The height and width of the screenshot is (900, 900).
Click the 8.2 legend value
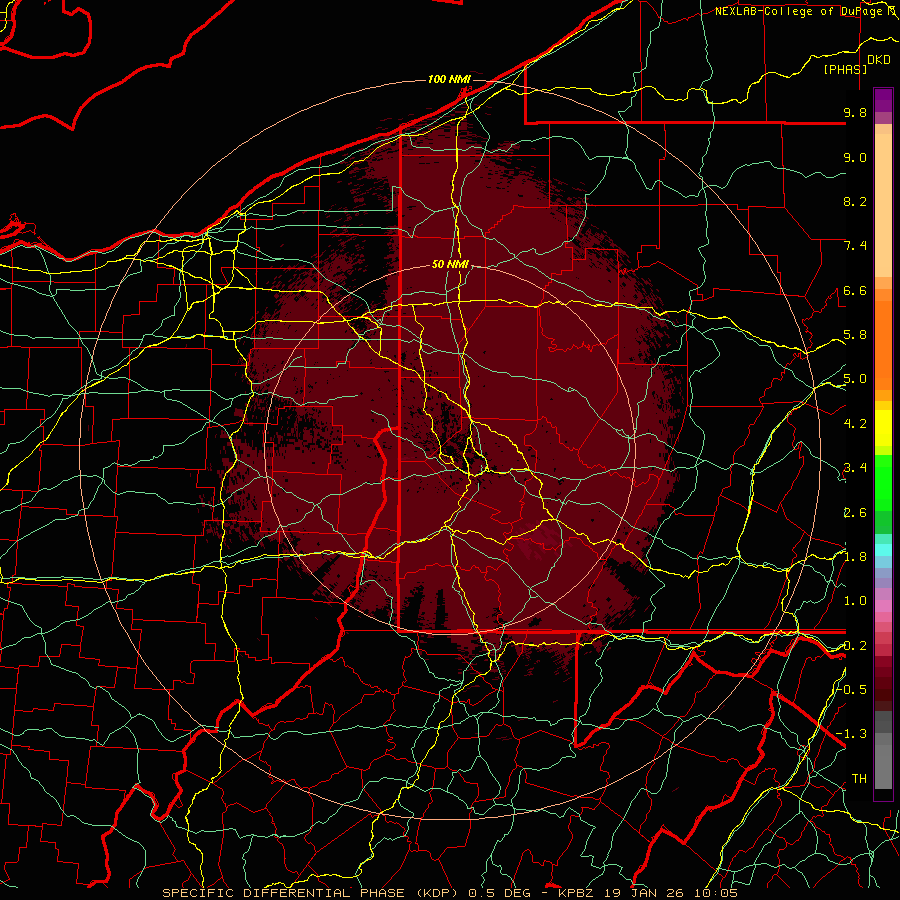pyautogui.click(x=855, y=201)
